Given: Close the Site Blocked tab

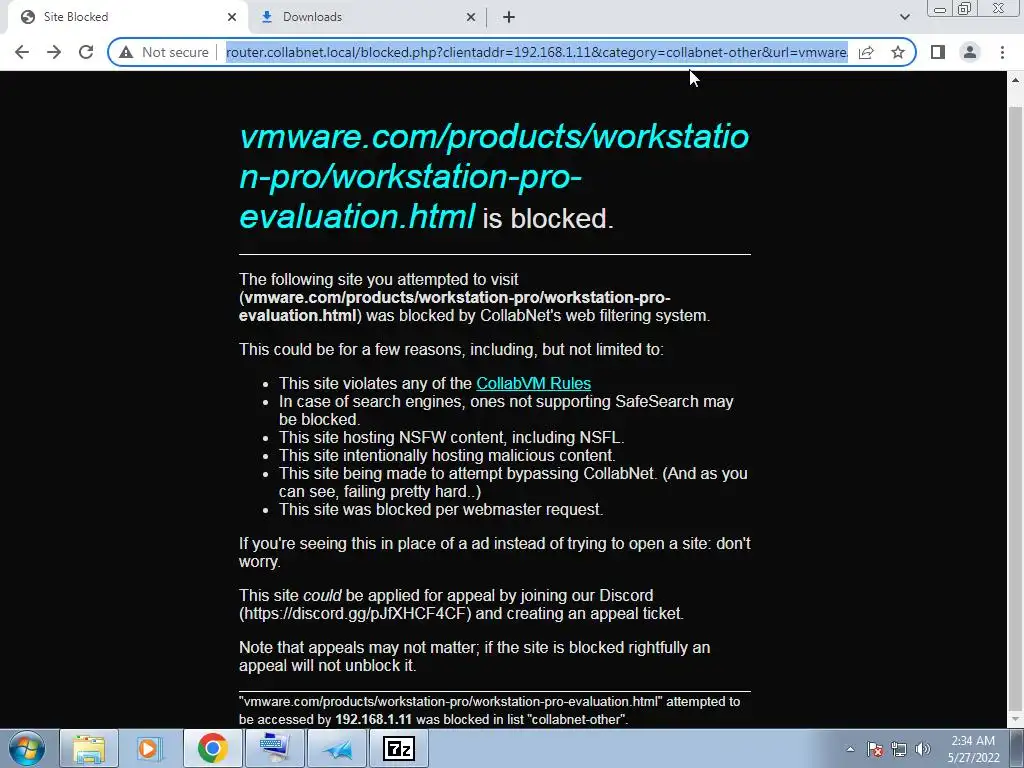Looking at the screenshot, I should point(232,18).
